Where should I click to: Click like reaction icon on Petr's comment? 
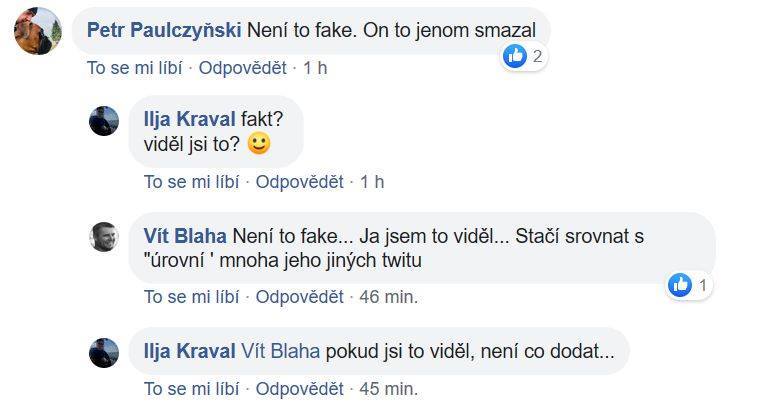tap(516, 56)
